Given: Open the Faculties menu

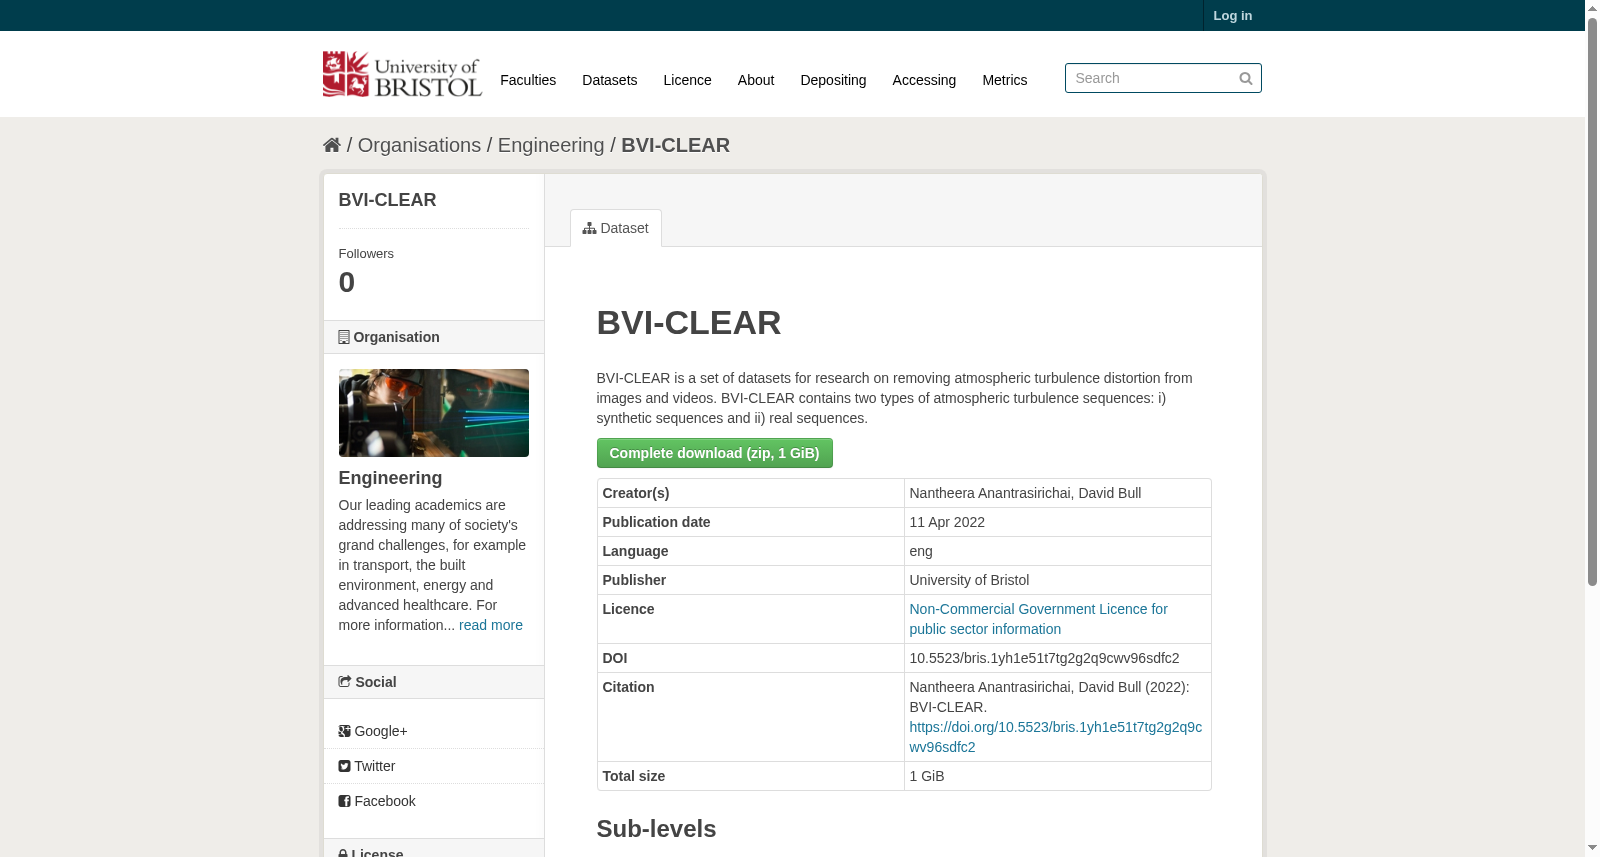Looking at the screenshot, I should click(528, 80).
